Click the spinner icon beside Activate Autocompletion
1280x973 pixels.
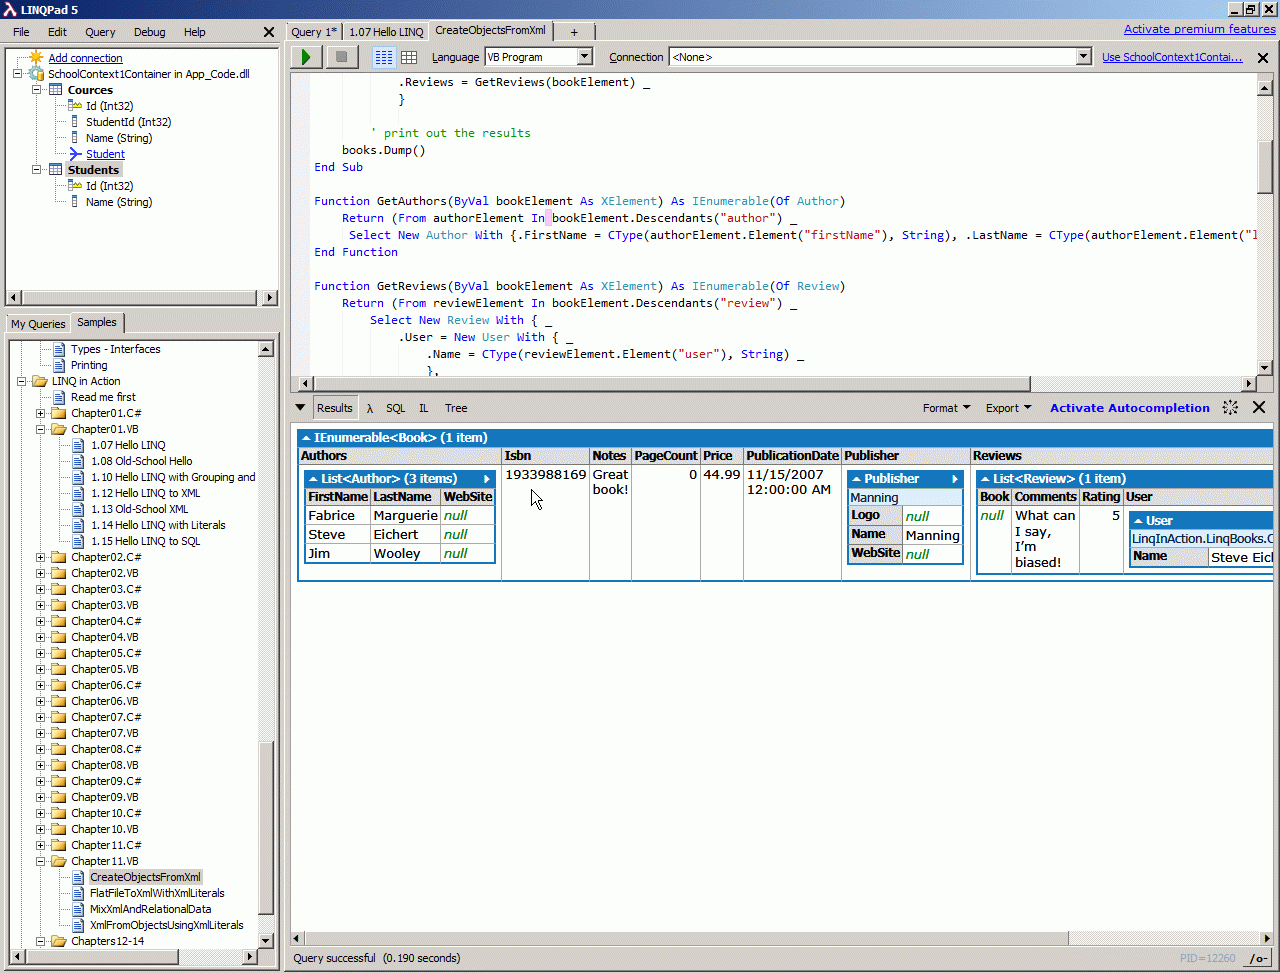tap(1230, 407)
